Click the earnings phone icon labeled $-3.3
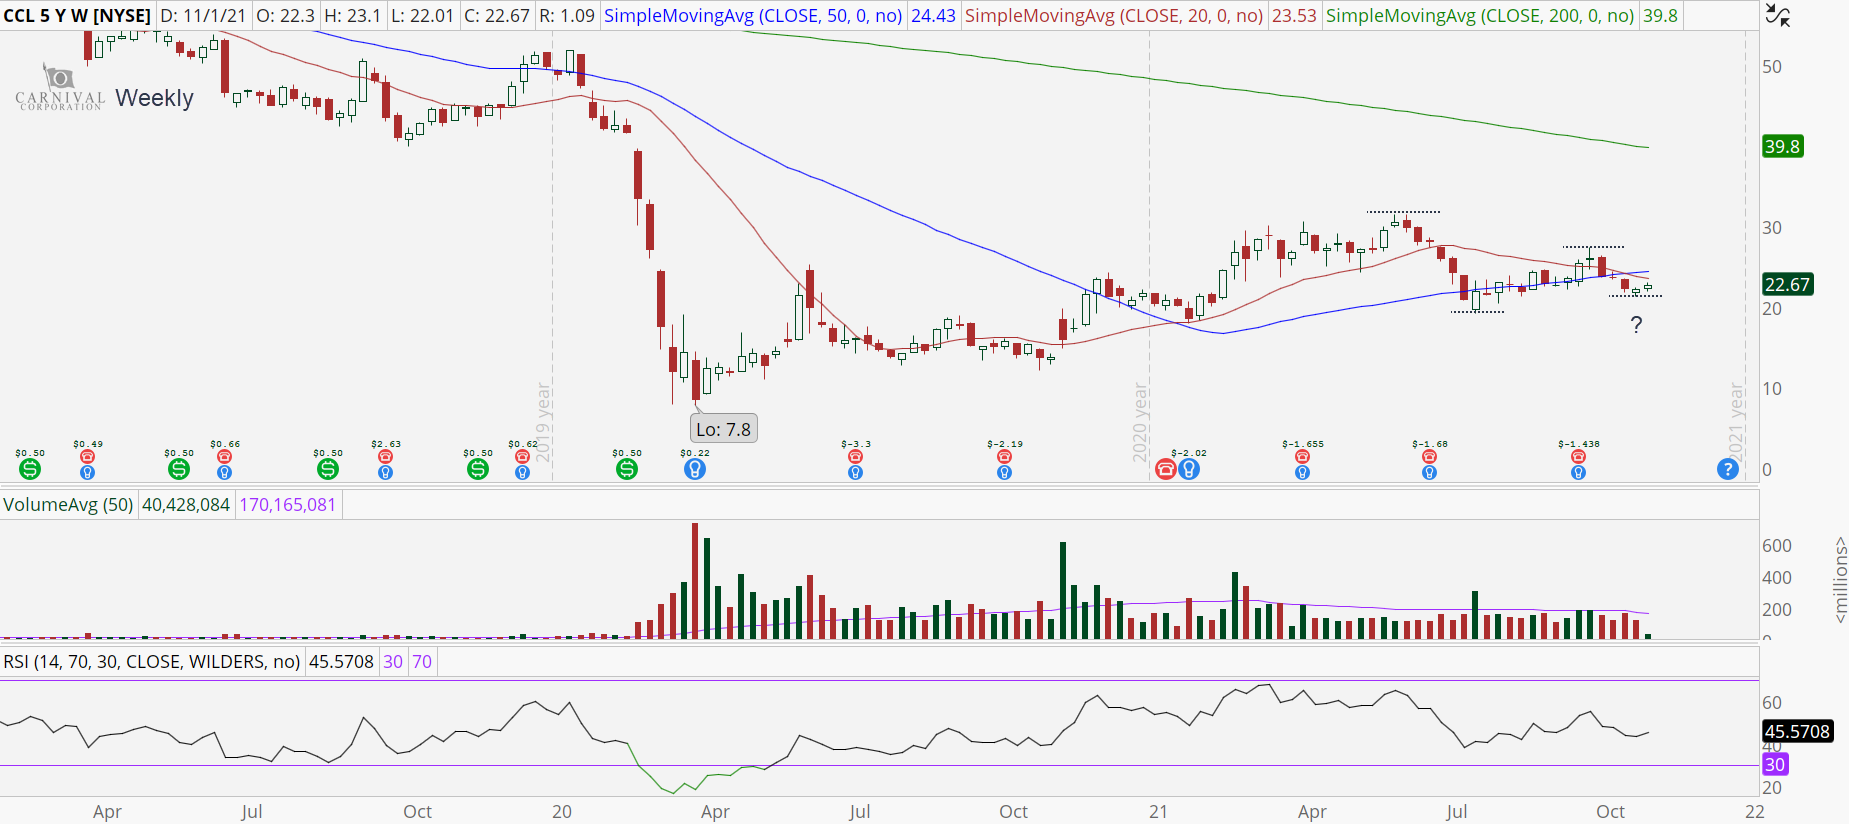The image size is (1849, 824). 855,457
